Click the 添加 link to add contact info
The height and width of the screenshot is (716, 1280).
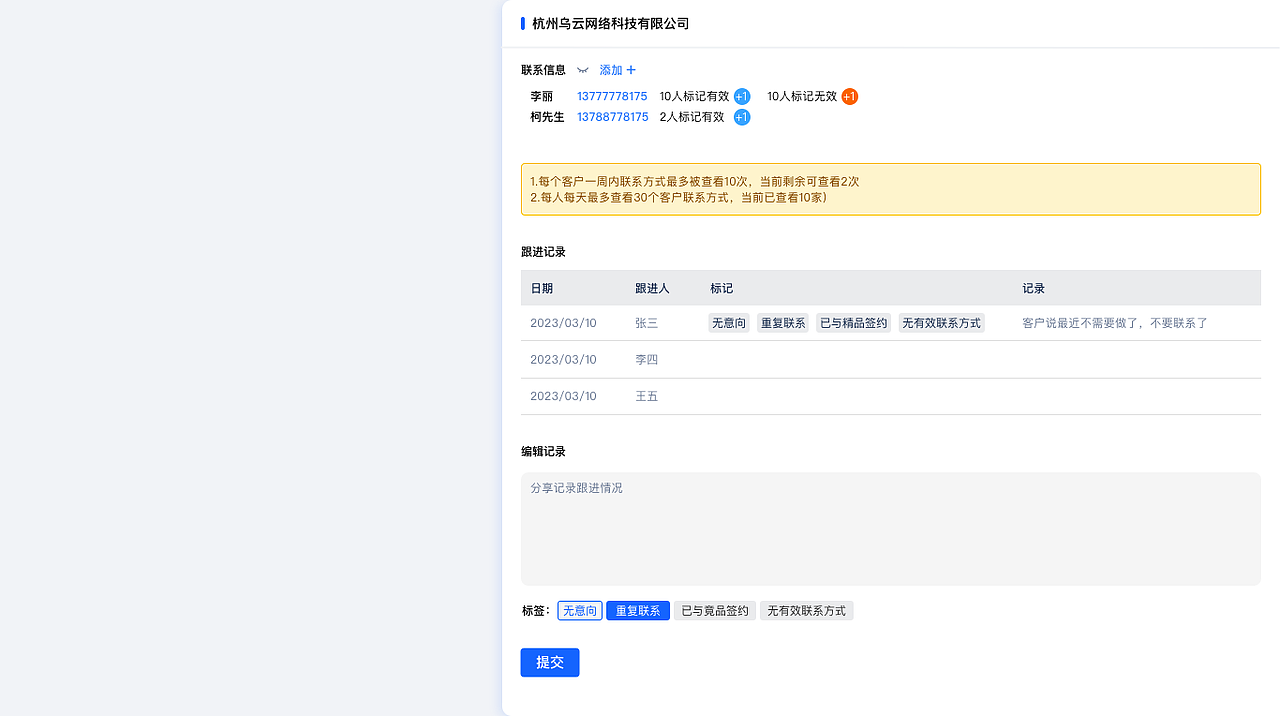(x=611, y=70)
